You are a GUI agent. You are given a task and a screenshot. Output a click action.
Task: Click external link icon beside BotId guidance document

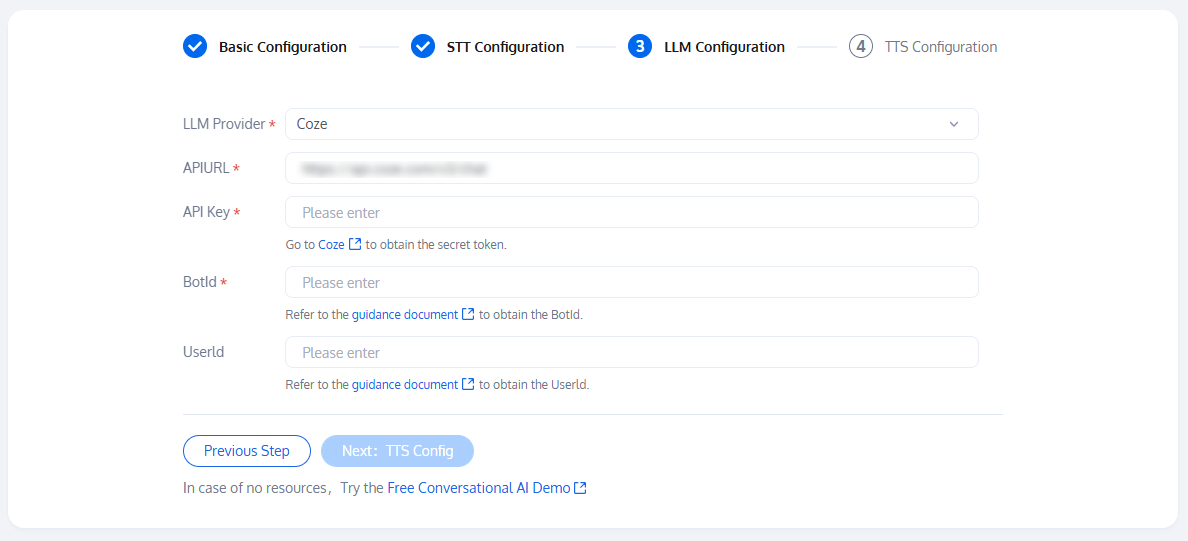(x=468, y=314)
